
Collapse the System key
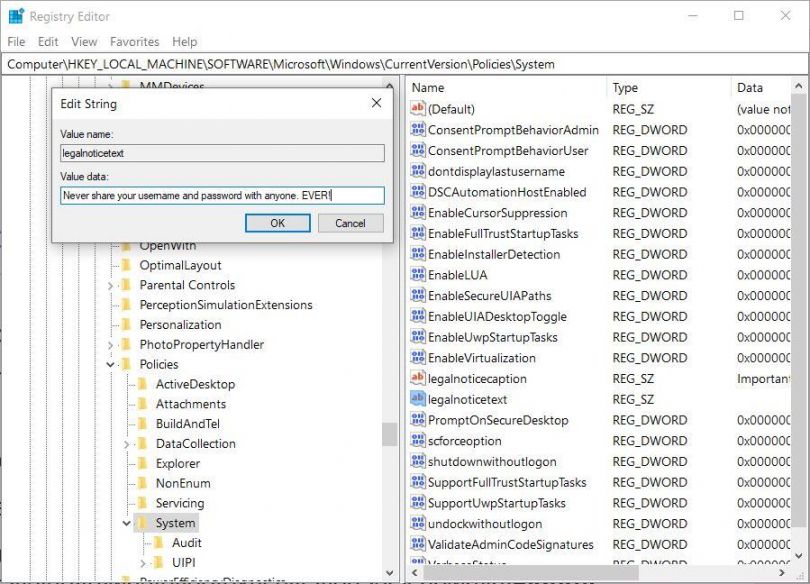click(x=124, y=523)
